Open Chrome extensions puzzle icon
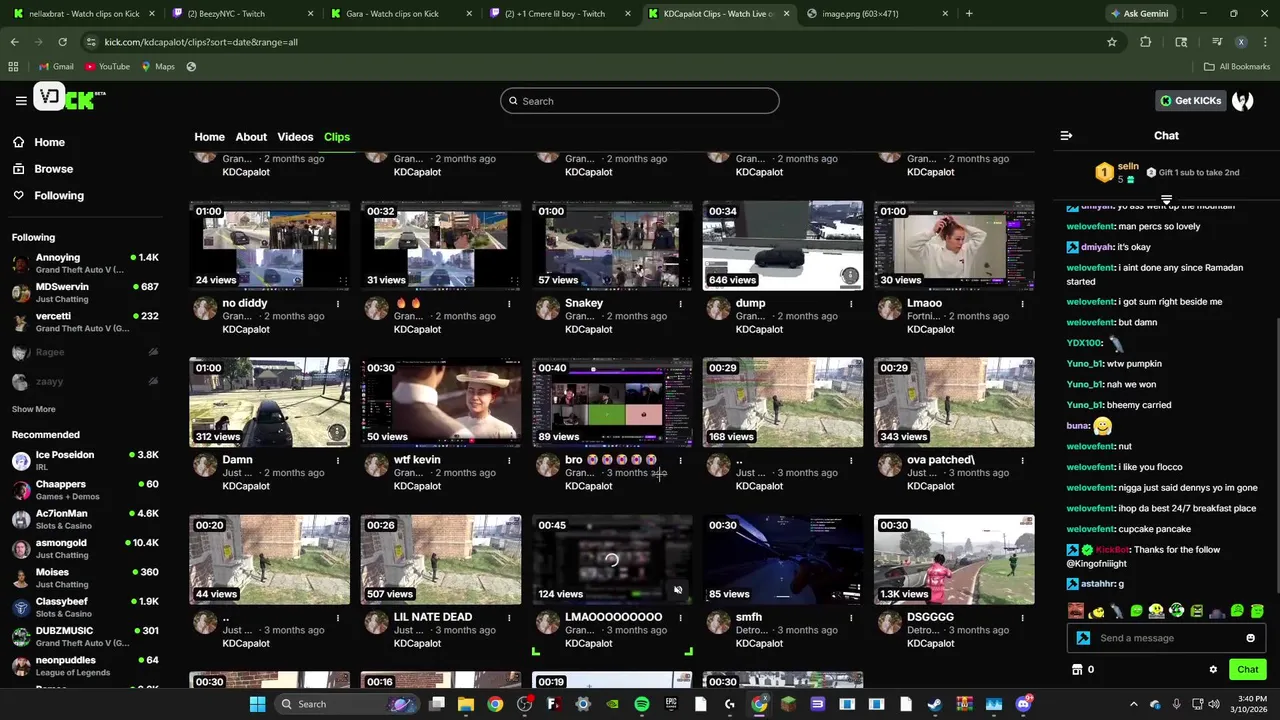This screenshot has width=1280, height=720. pos(1146,42)
